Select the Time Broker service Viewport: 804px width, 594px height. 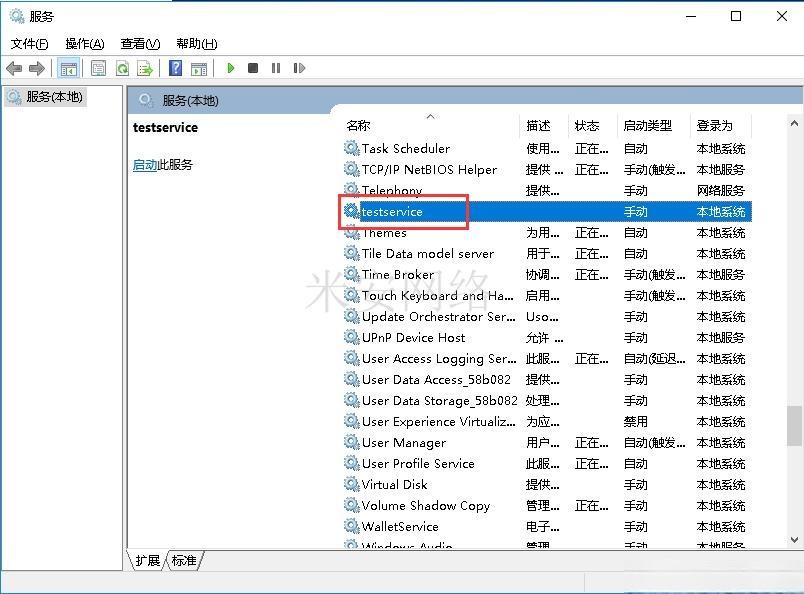tap(547, 275)
